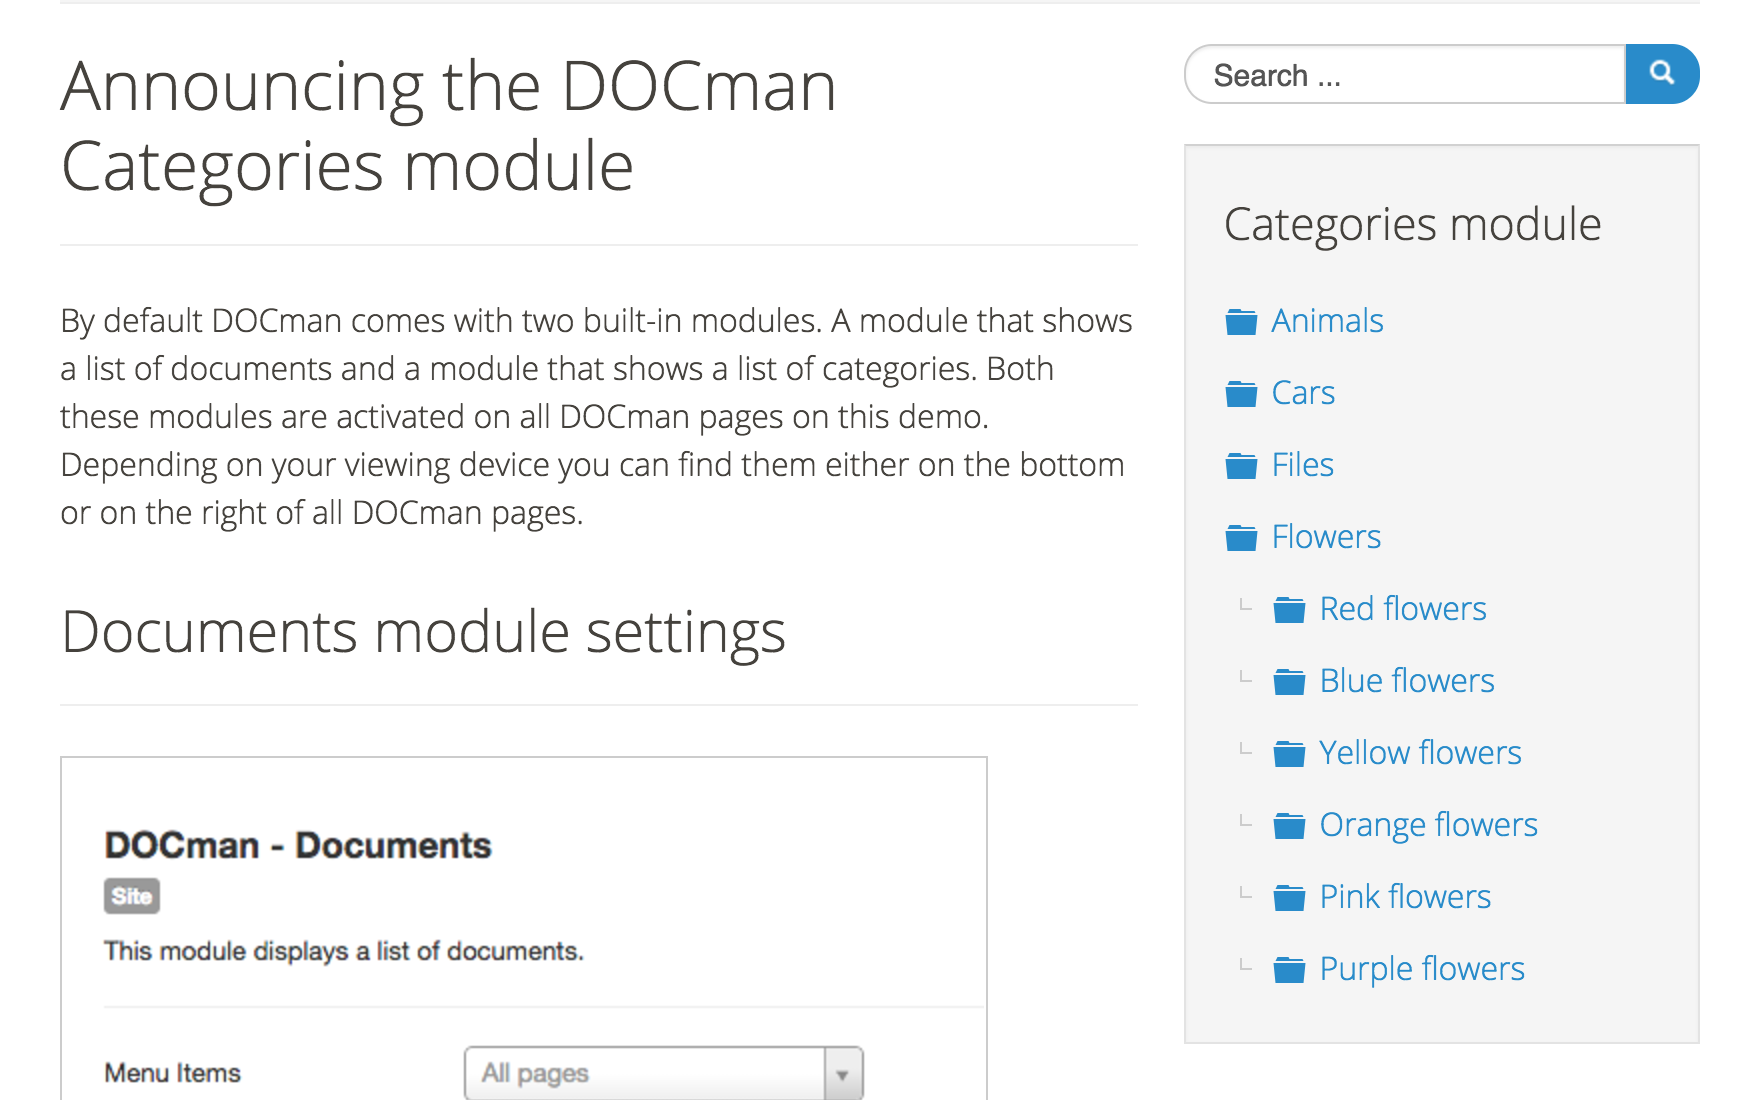Click the Site badge under DOCman - Documents

pos(131,897)
